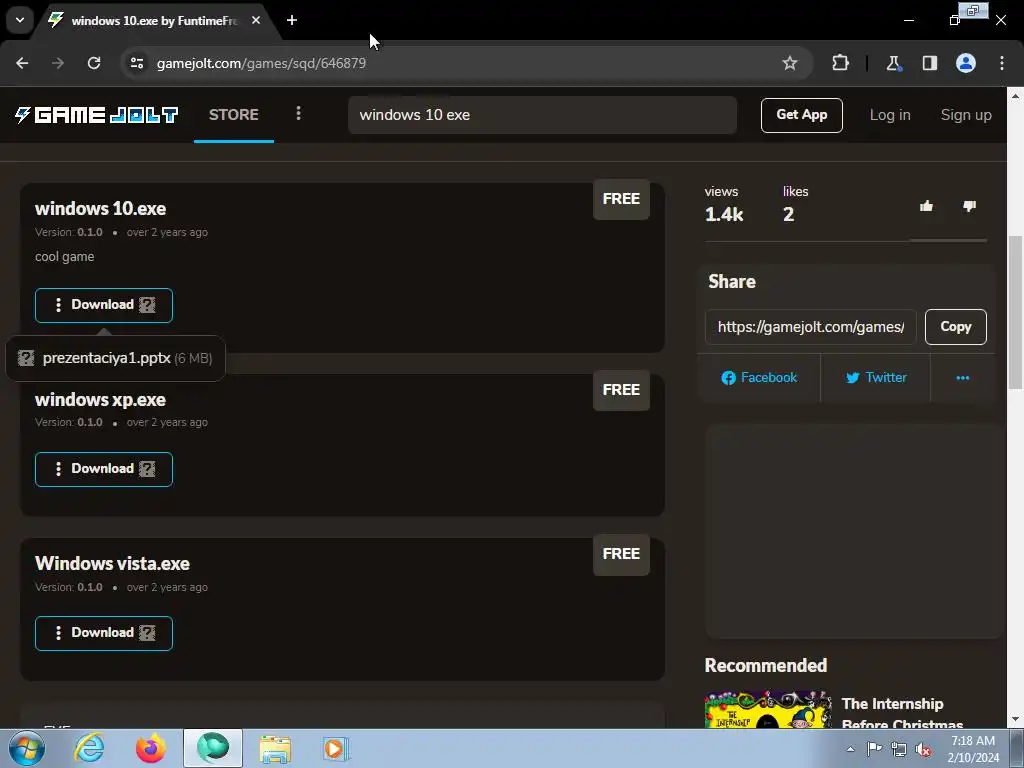Download windows xp.exe package
The width and height of the screenshot is (1024, 768).
point(104,469)
